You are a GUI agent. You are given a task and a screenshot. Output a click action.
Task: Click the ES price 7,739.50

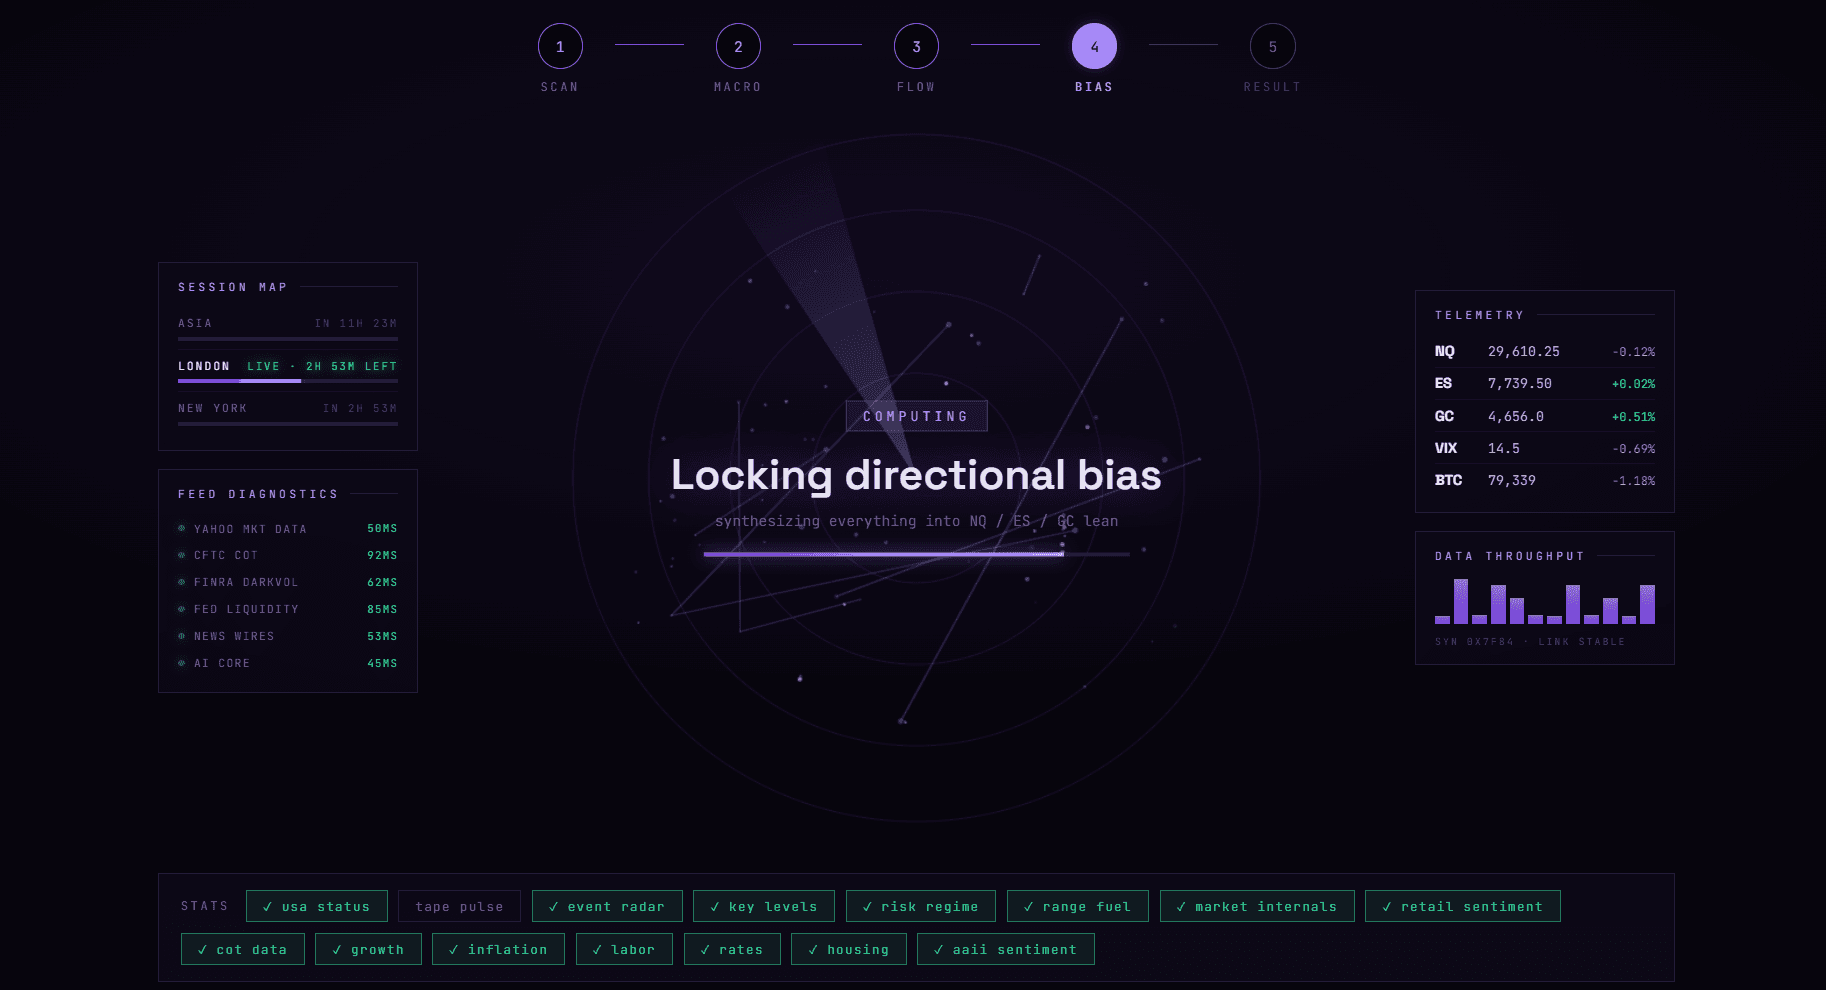(1520, 383)
